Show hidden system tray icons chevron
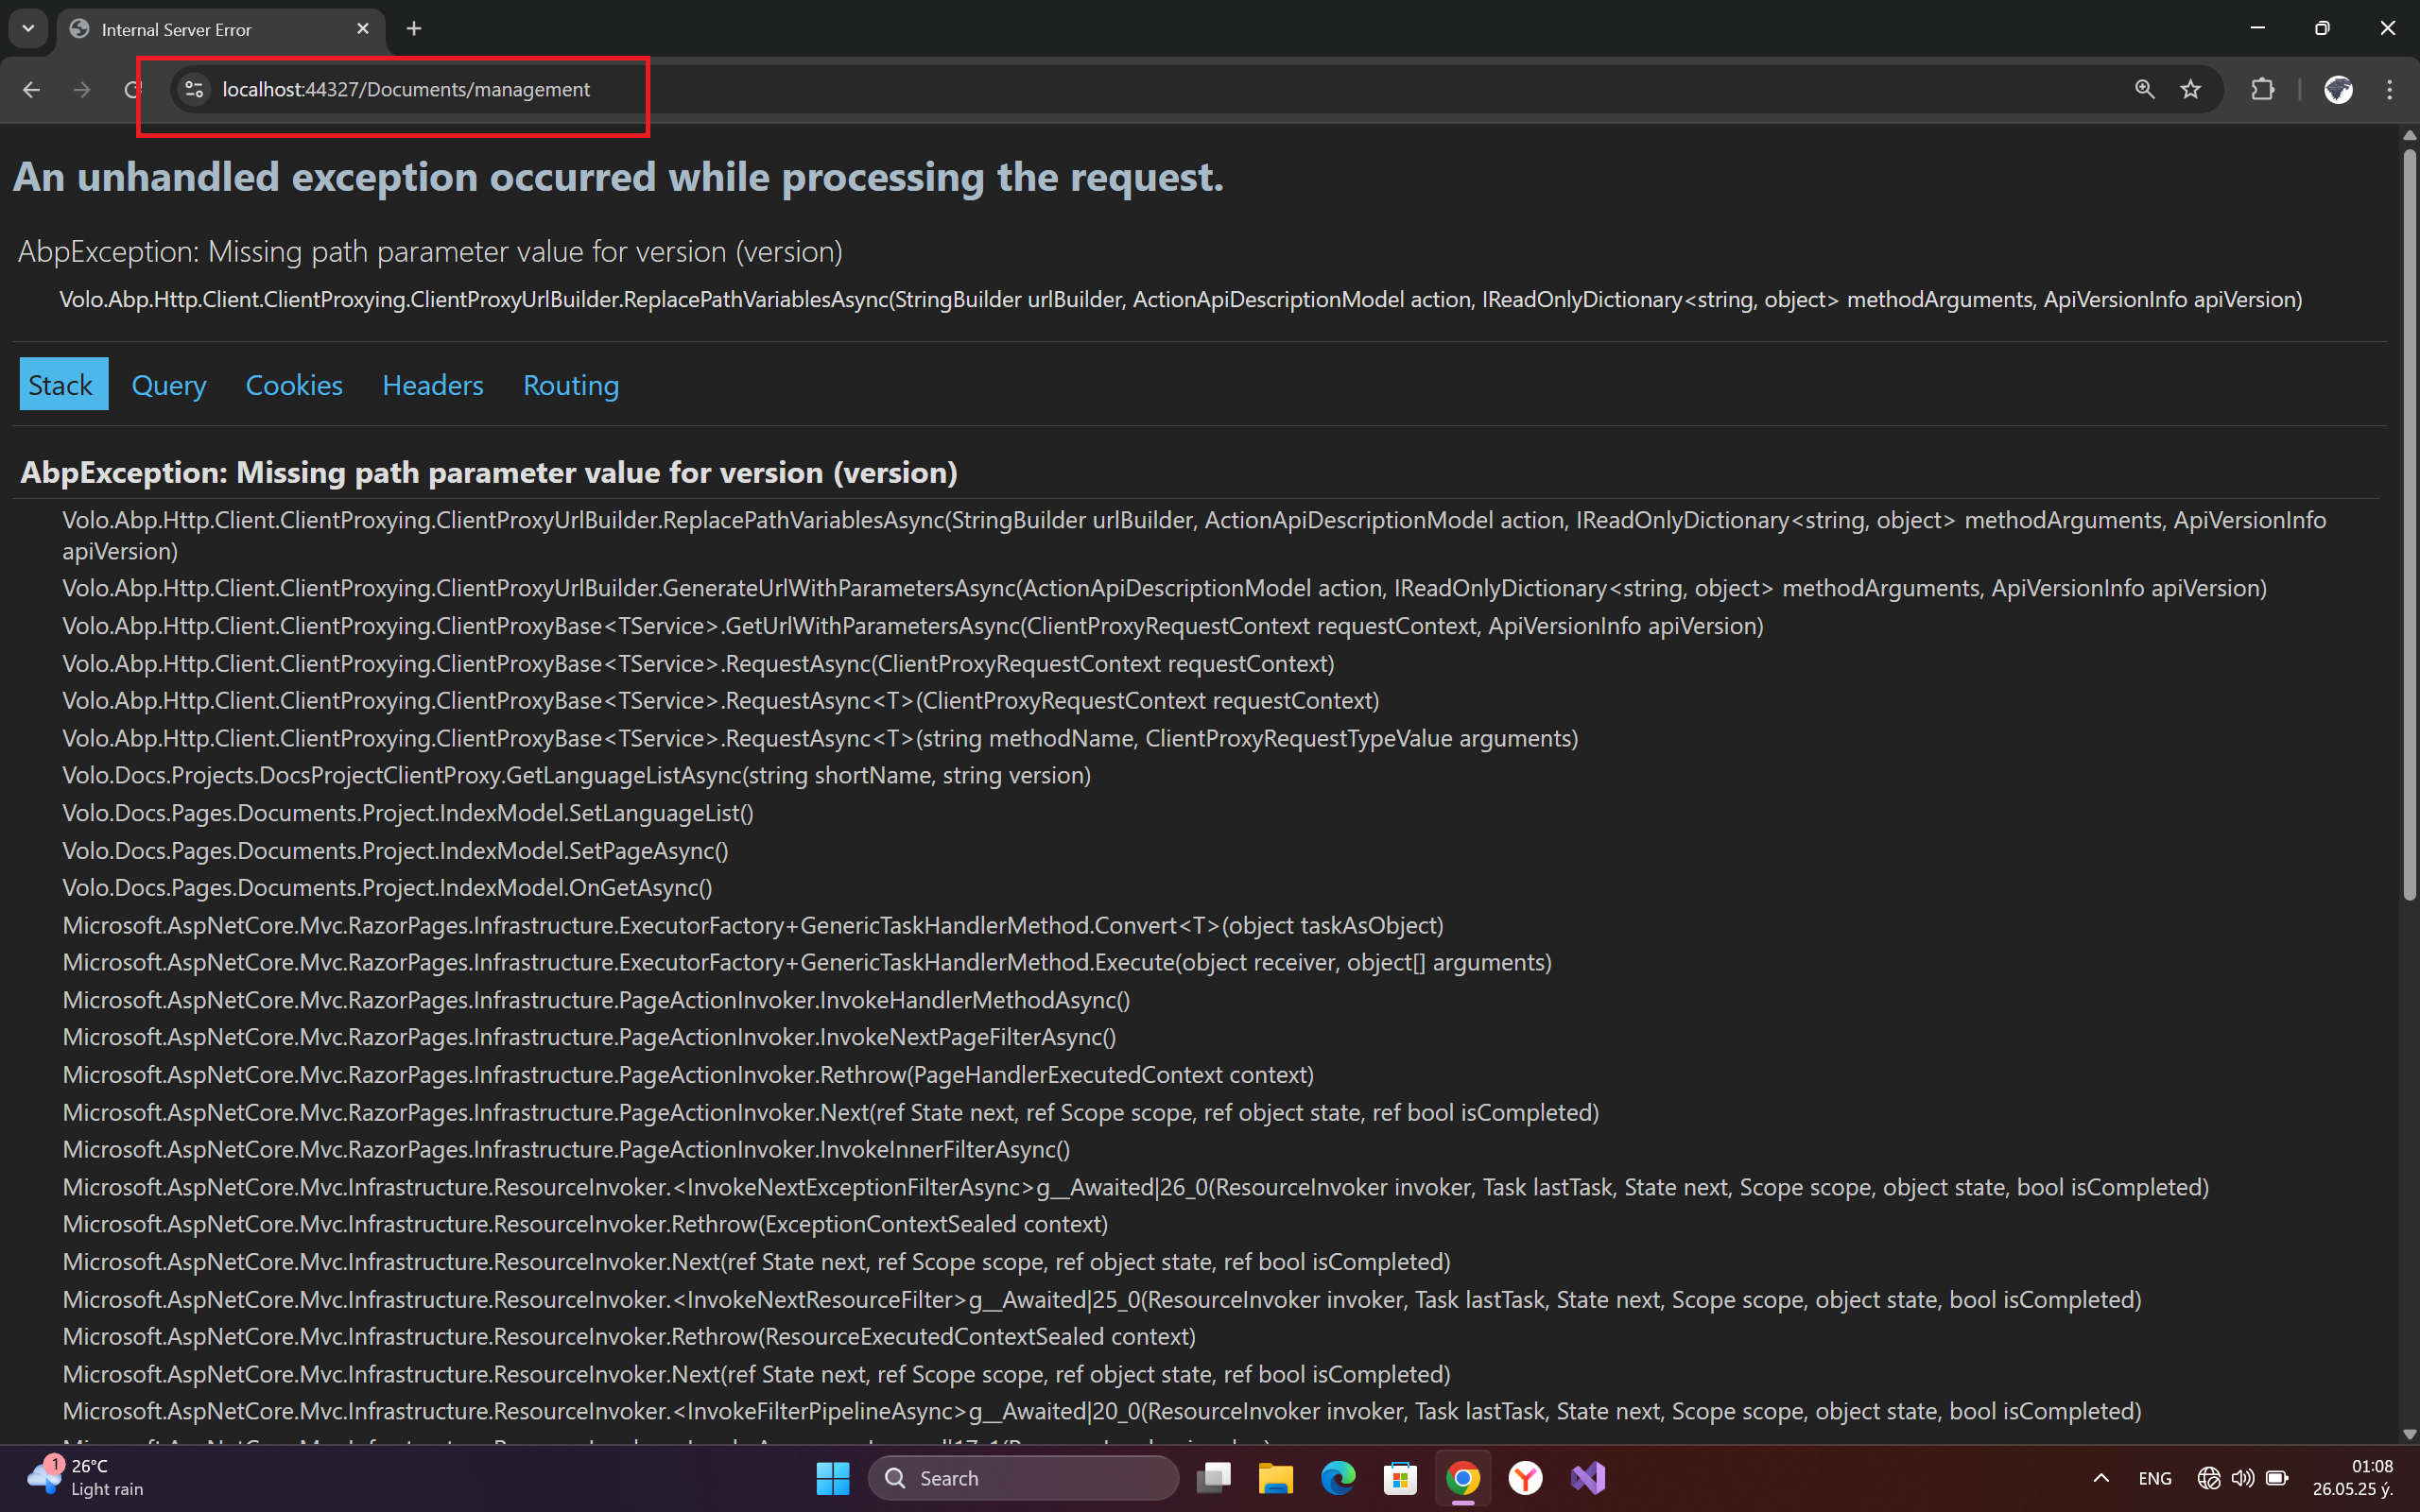 pos(2101,1478)
